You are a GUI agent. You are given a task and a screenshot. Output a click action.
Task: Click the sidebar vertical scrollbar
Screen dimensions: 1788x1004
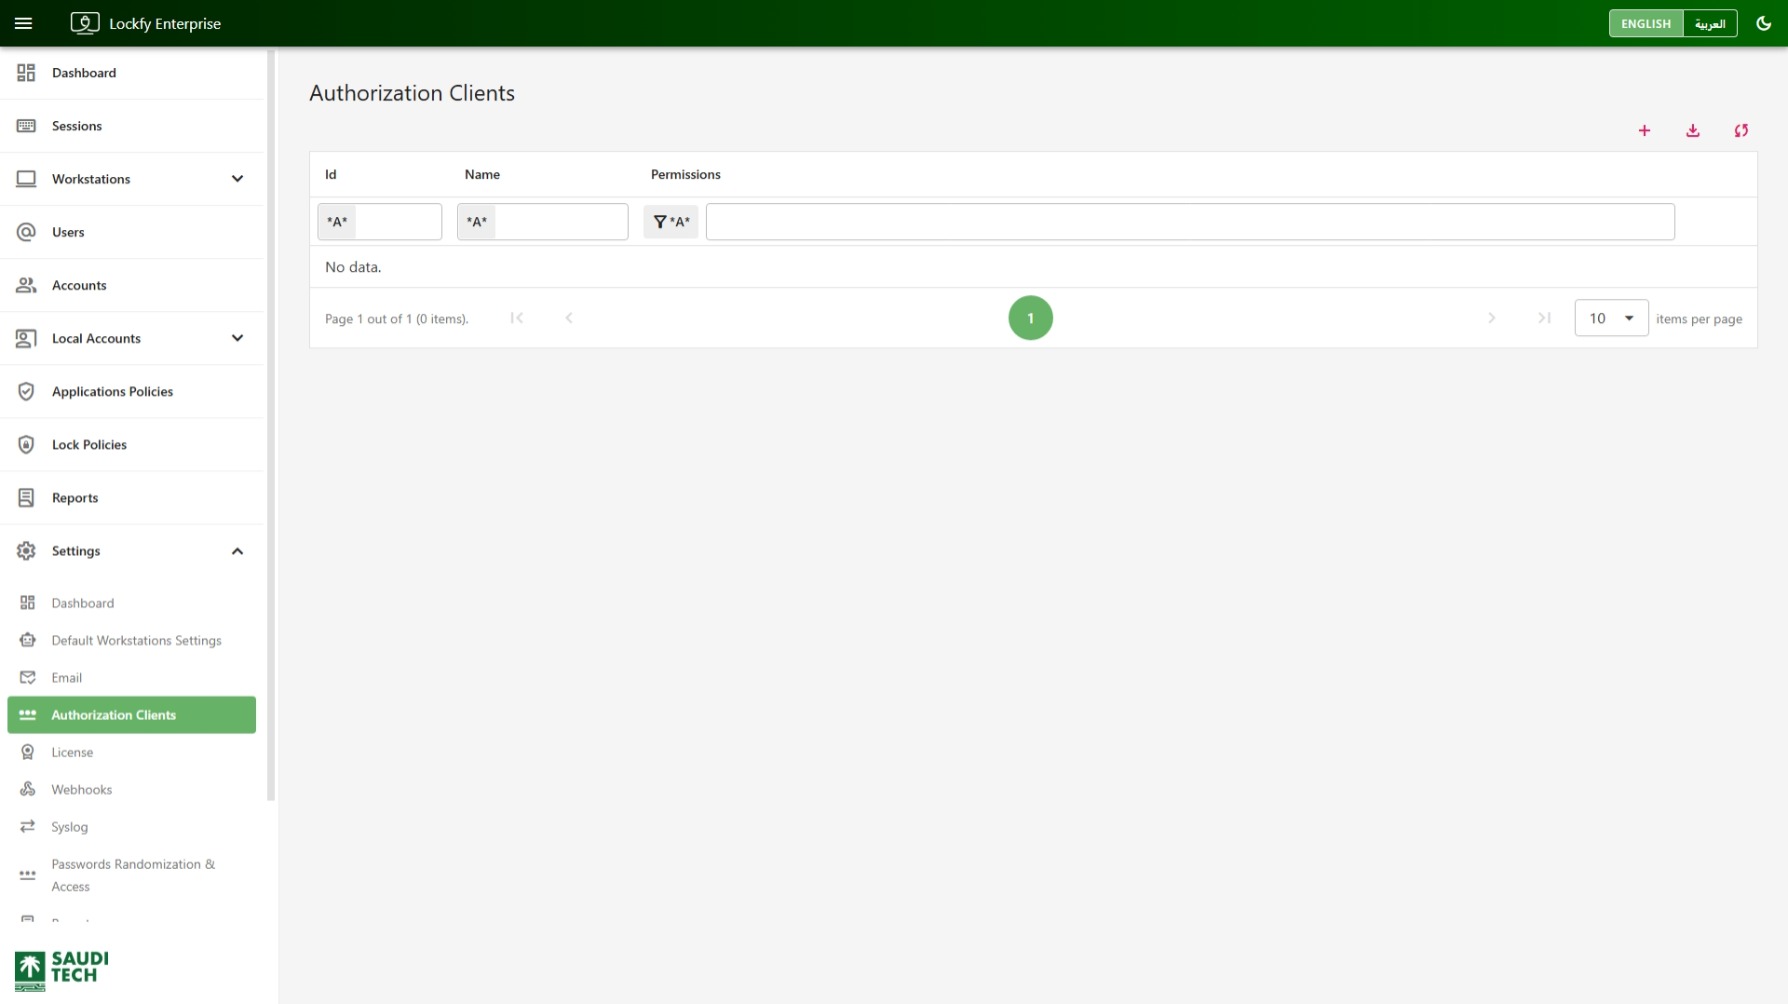click(x=271, y=425)
